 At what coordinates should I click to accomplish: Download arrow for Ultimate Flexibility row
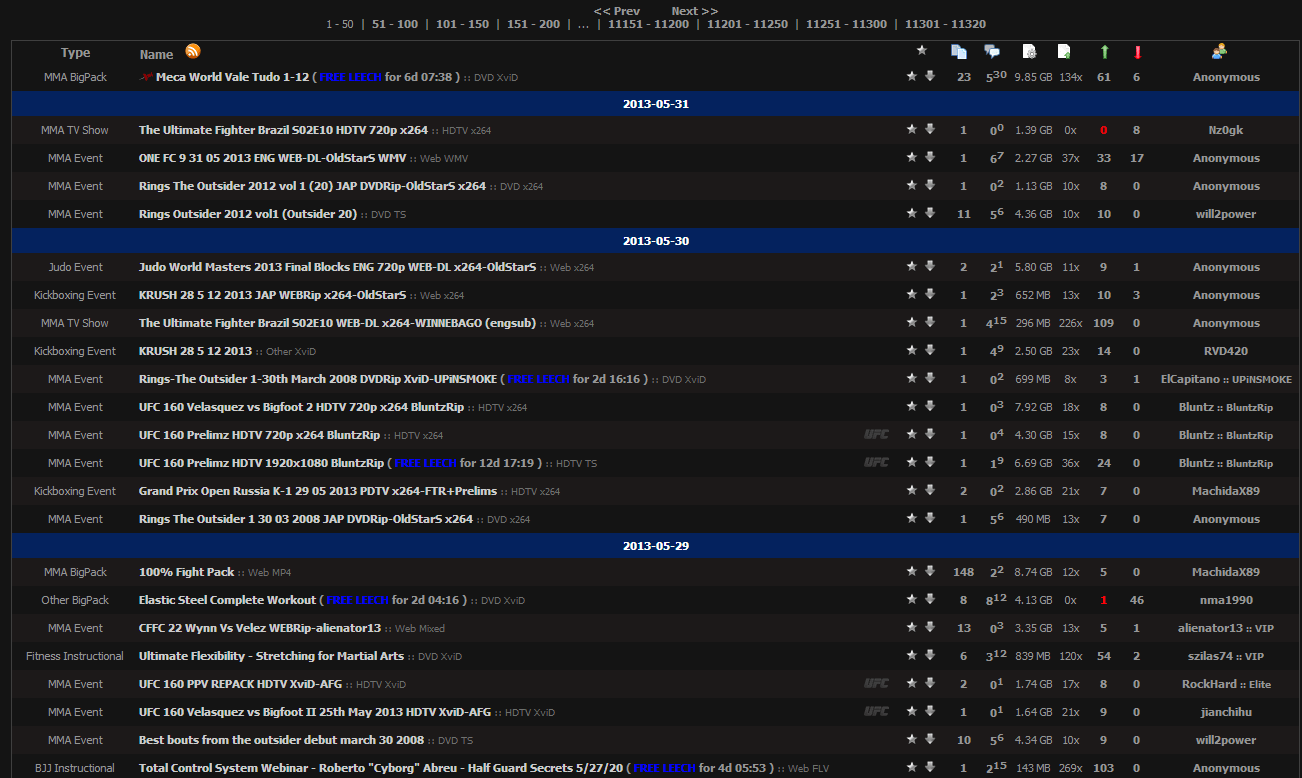[x=930, y=655]
